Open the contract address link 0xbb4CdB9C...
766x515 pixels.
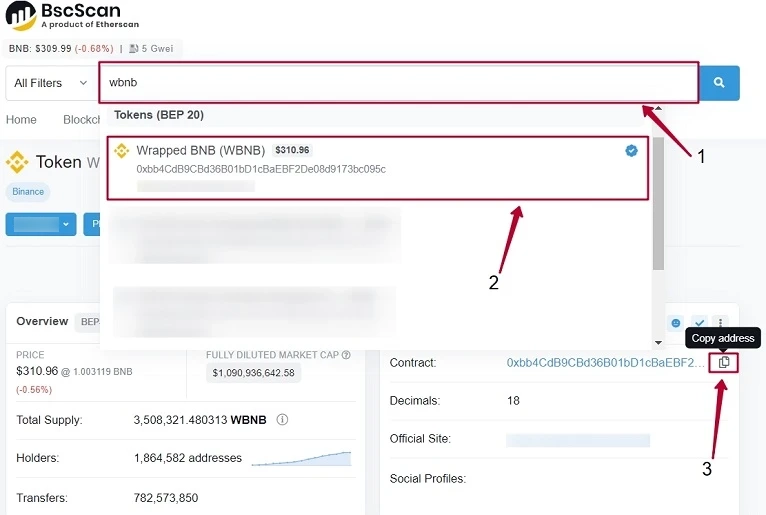coord(605,363)
